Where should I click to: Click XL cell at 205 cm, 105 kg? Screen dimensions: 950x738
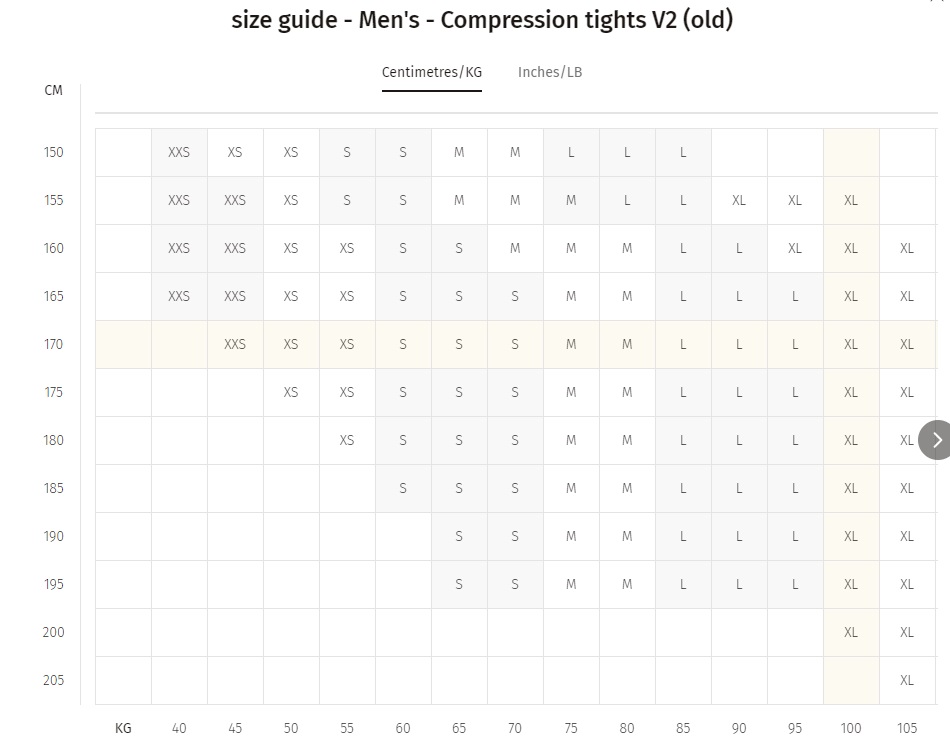point(906,680)
